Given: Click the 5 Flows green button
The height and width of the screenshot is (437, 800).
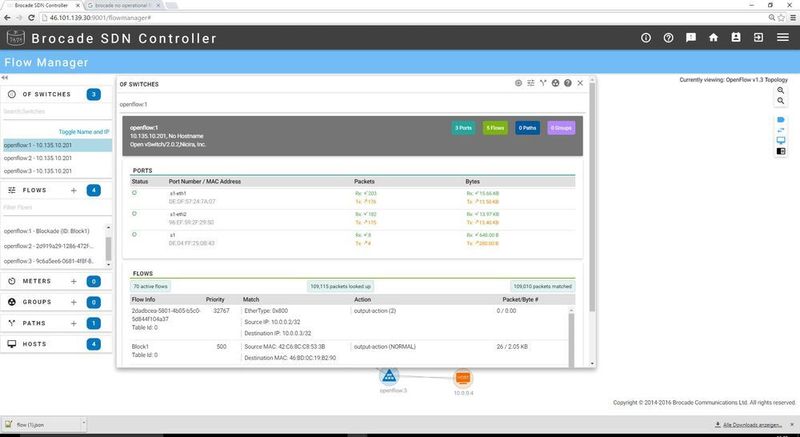Looking at the screenshot, I should 495,128.
